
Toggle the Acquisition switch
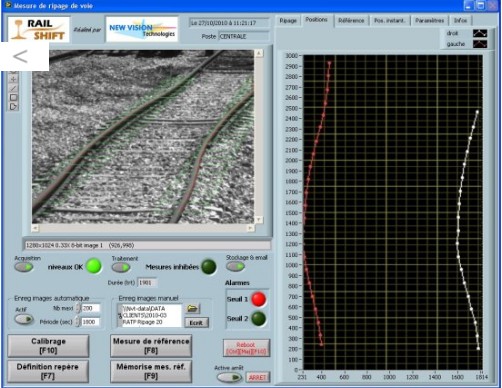(x=24, y=267)
